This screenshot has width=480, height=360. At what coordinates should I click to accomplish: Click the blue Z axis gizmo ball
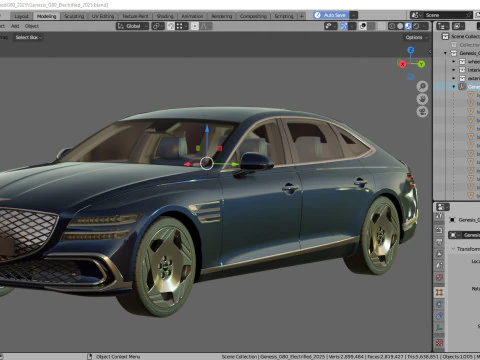[x=411, y=50]
